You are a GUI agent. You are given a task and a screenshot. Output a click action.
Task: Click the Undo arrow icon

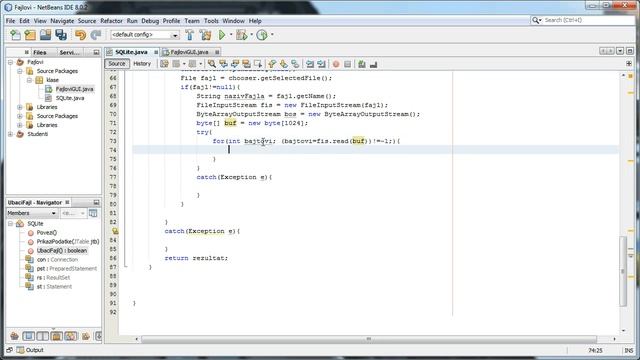pos(80,35)
